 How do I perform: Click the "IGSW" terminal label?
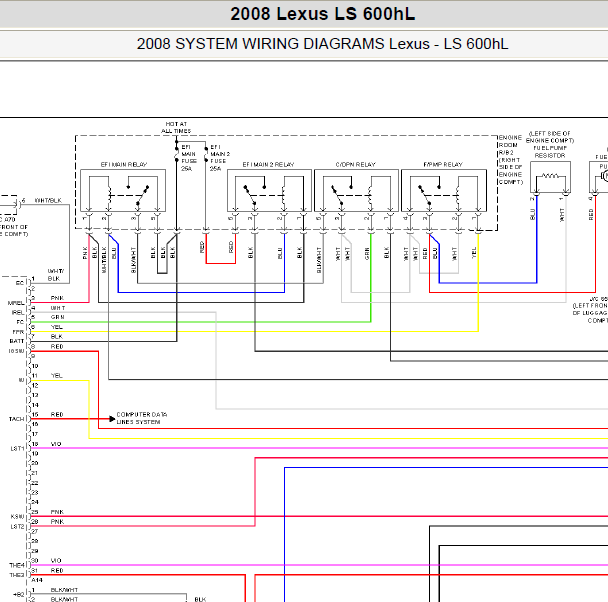coord(16,351)
